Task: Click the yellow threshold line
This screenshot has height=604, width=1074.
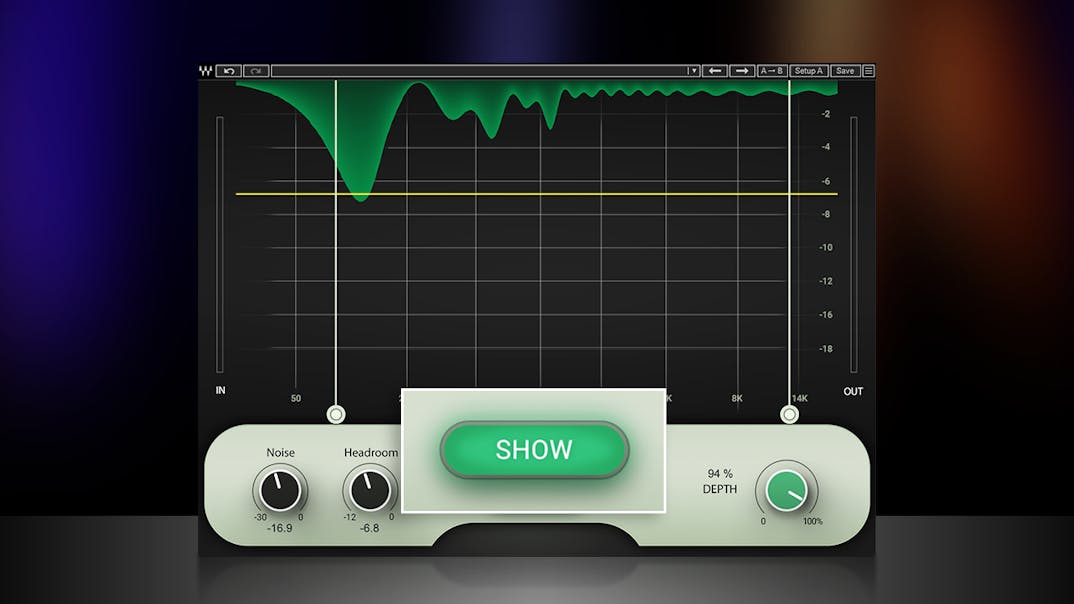Action: click(560, 194)
